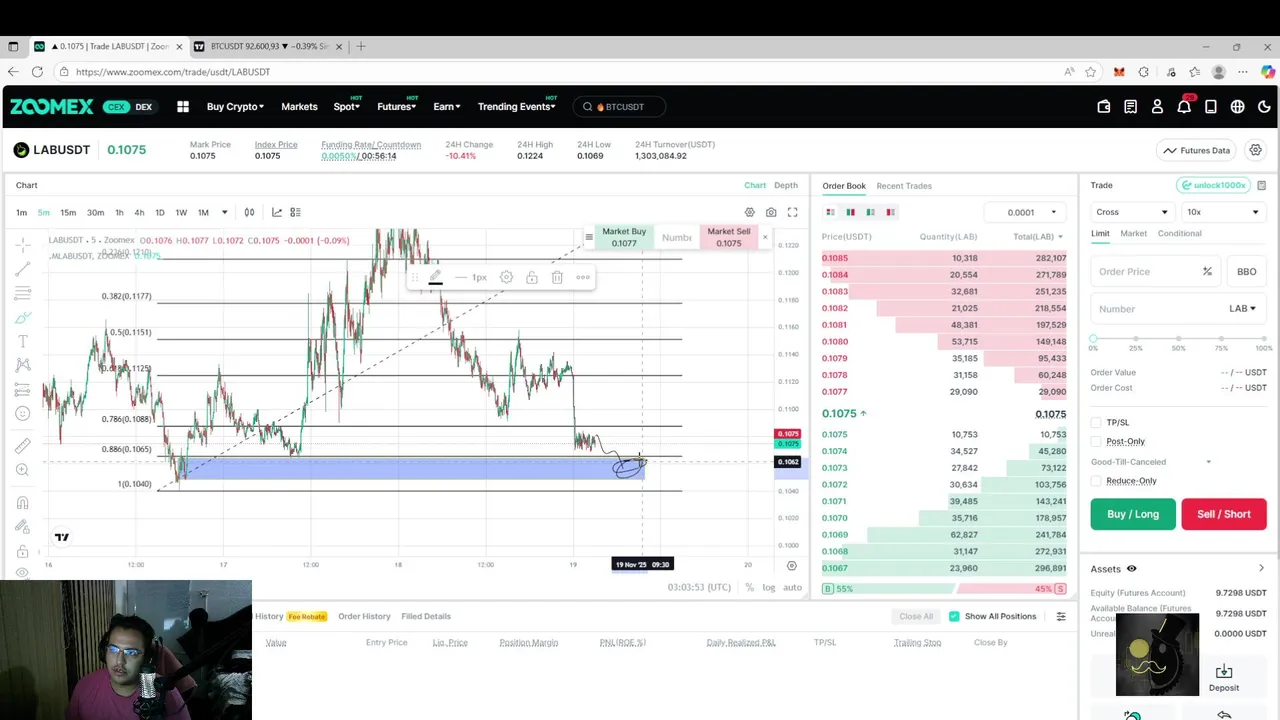Toggle Assets balance visibility eye

(x=1131, y=569)
